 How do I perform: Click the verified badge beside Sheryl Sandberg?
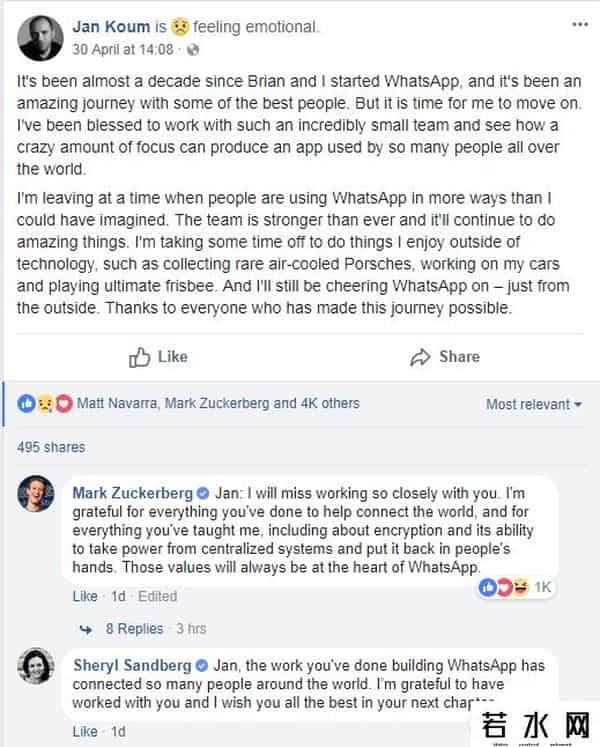click(201, 665)
